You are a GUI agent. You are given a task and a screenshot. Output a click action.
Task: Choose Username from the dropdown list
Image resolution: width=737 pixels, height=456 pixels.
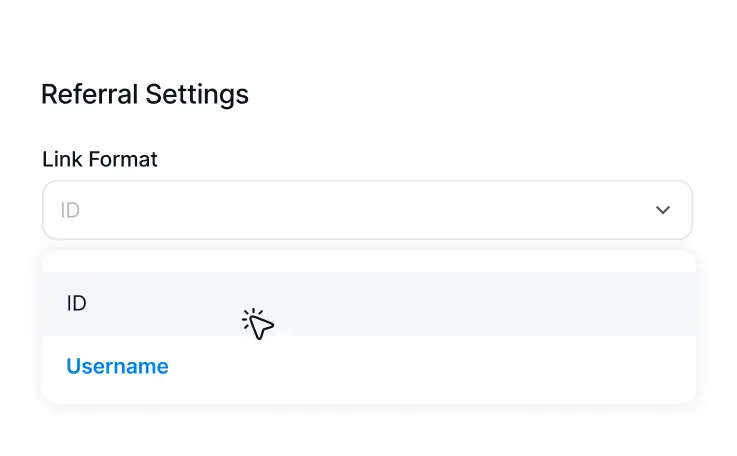point(369,367)
